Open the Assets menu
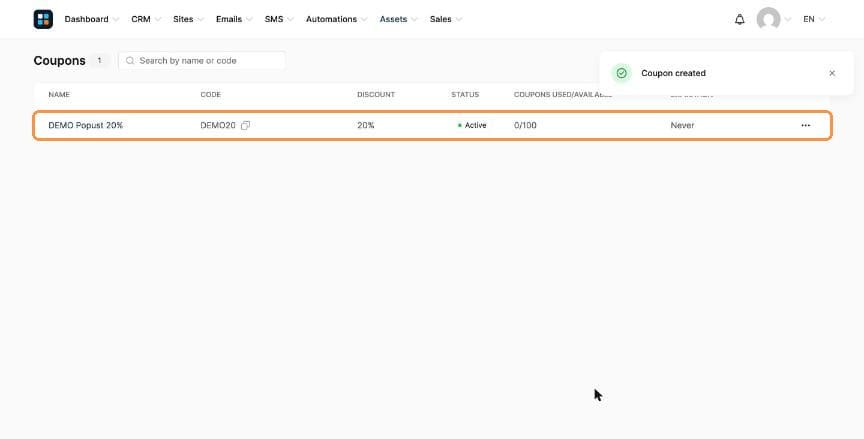864x439 pixels. (x=398, y=19)
